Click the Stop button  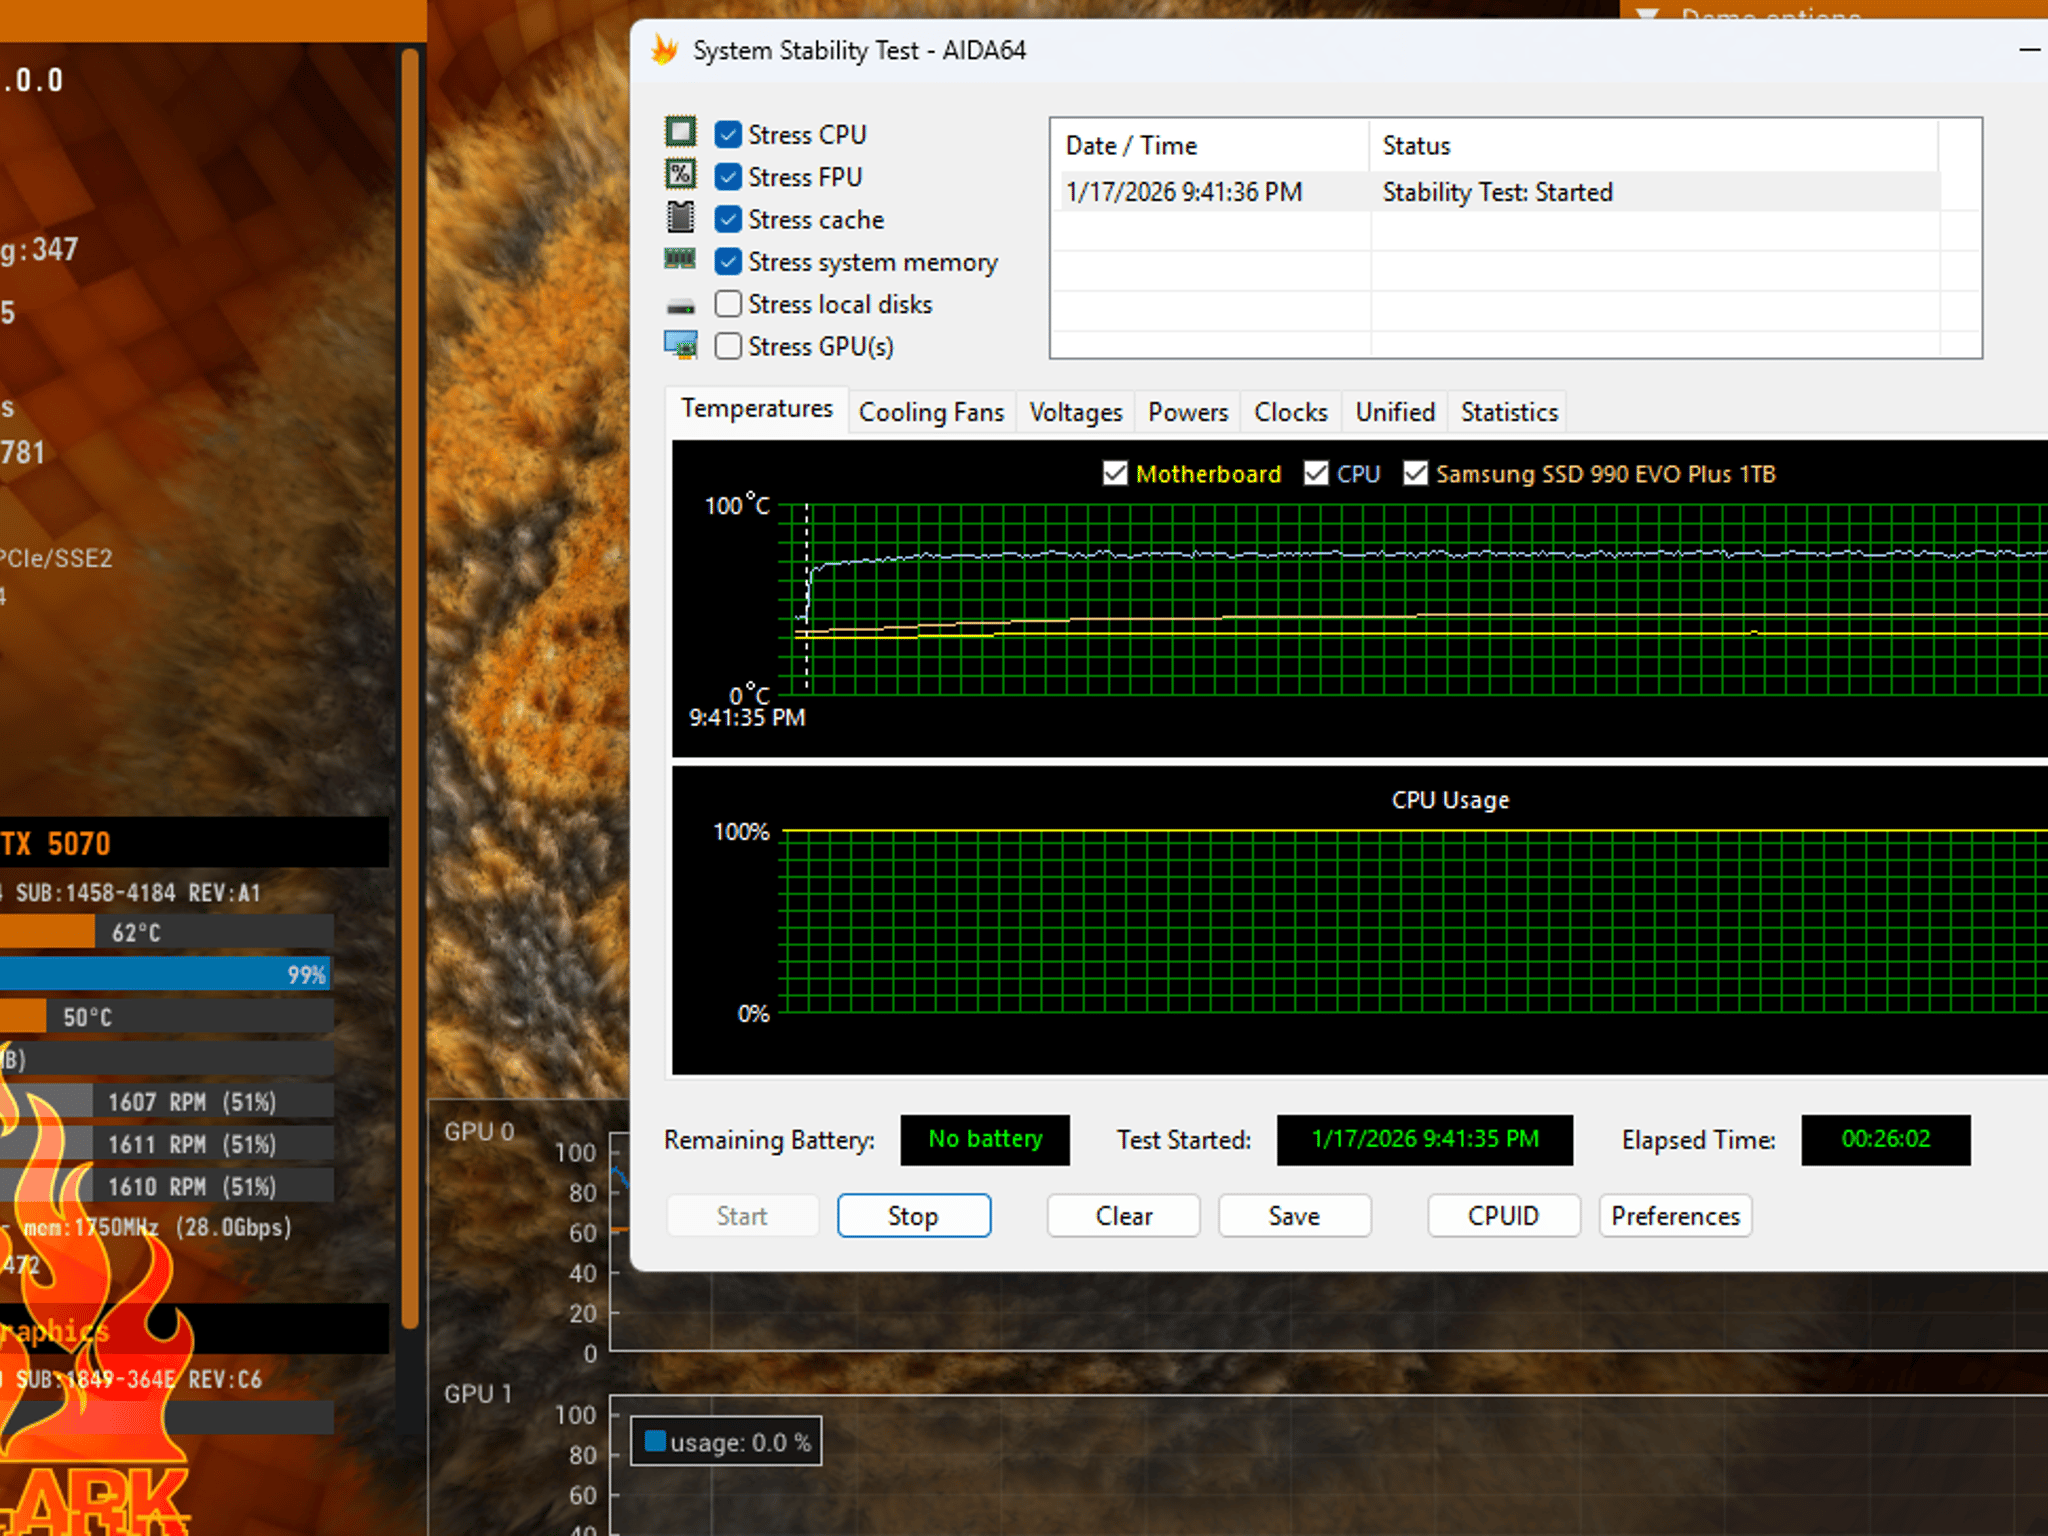(914, 1216)
